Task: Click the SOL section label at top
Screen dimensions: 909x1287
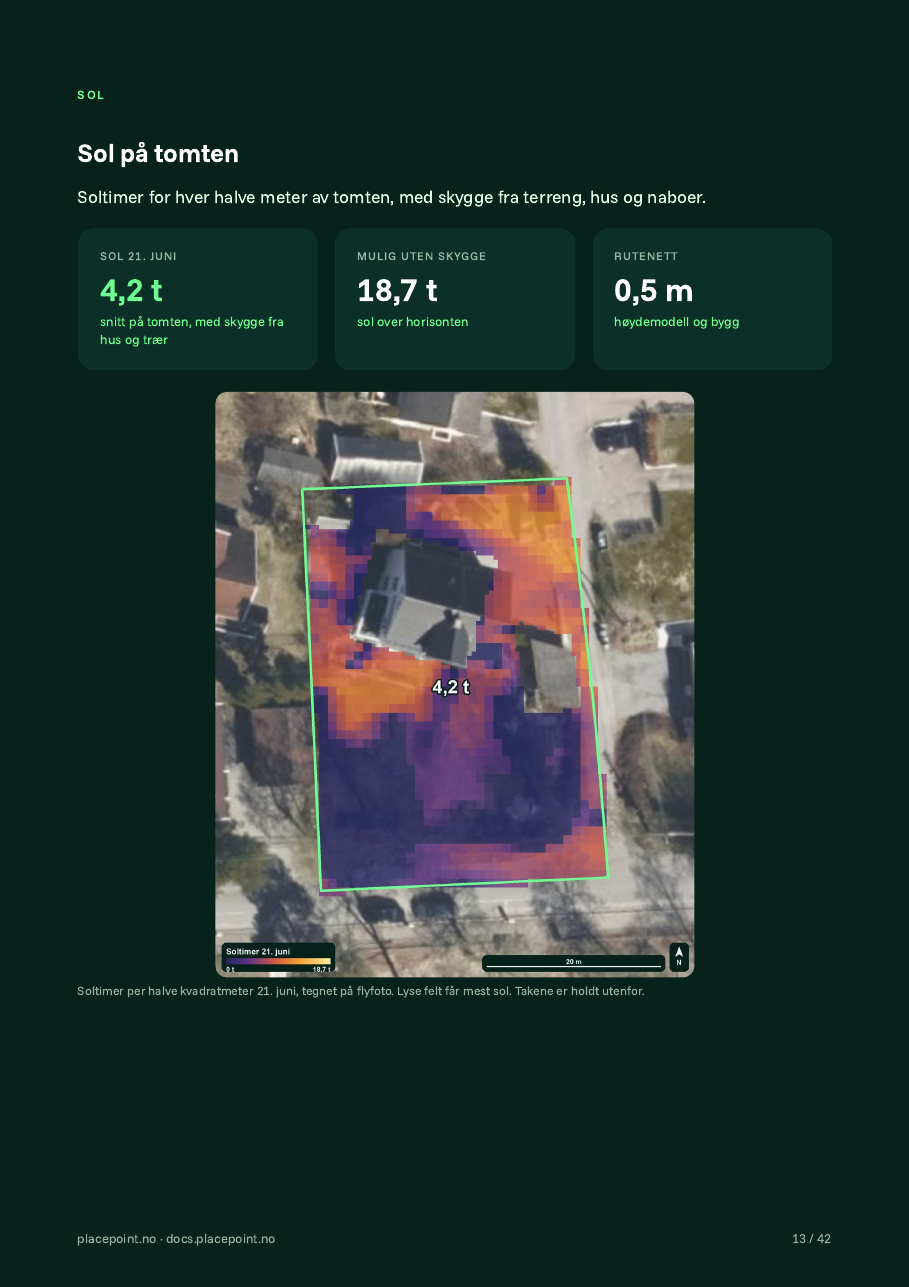Action: (91, 95)
